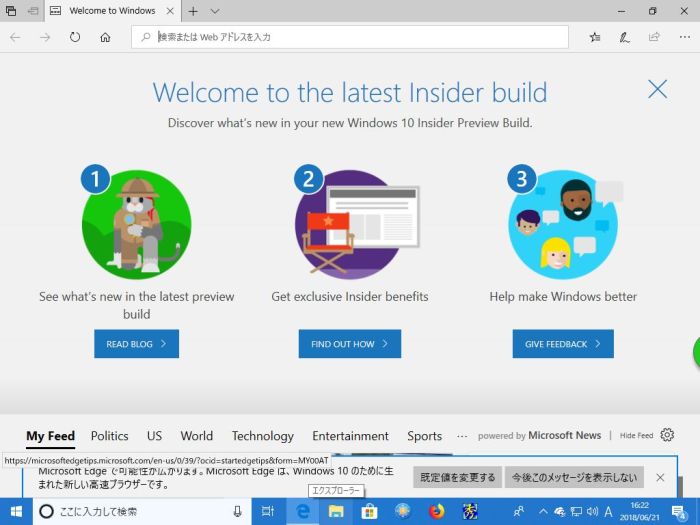
Task: Open the Favorites hub star icon
Action: coord(595,37)
